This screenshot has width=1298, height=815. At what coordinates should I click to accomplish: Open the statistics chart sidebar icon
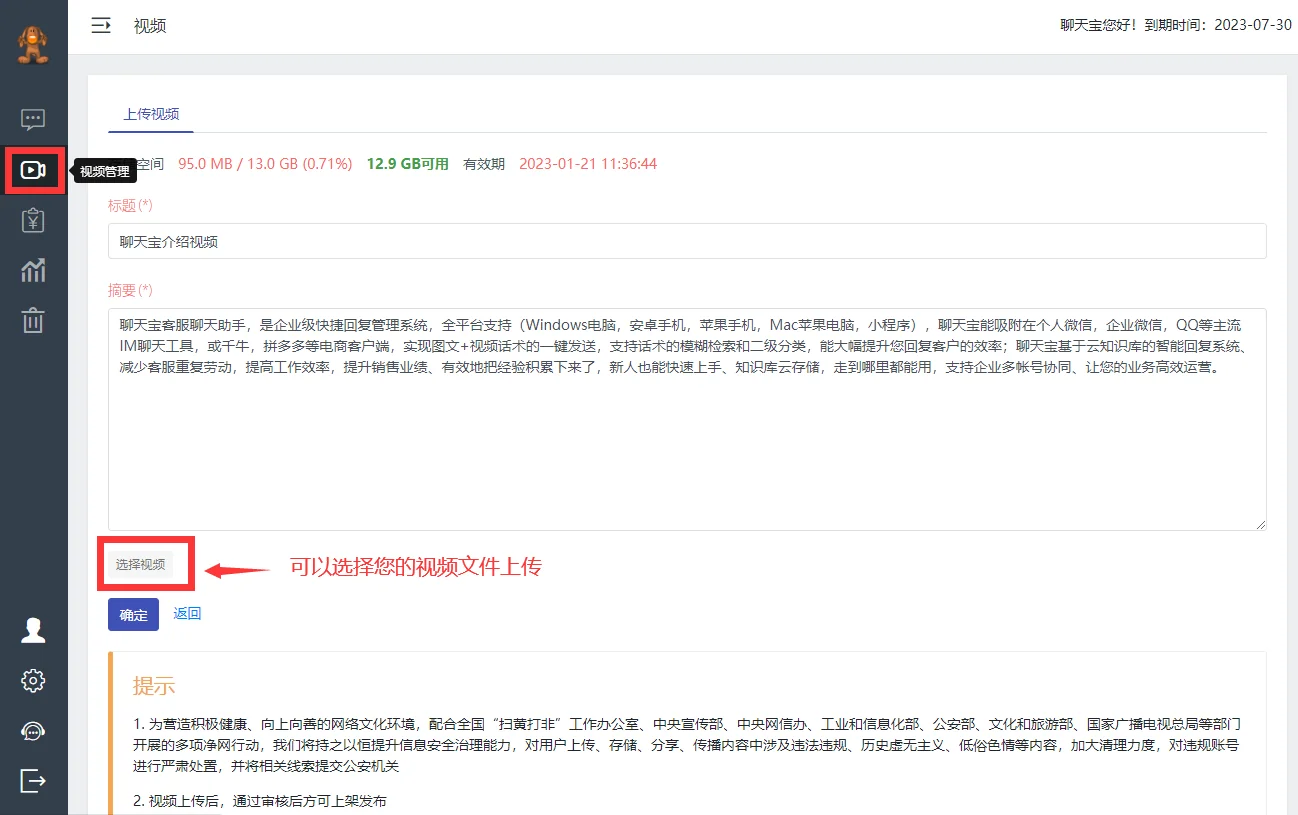pos(33,270)
